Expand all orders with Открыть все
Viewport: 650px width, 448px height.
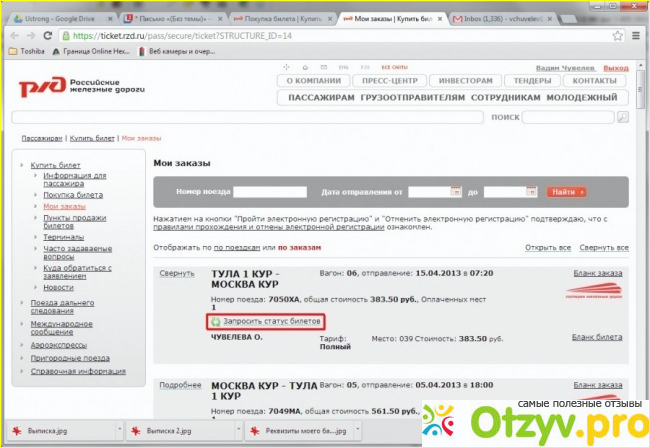tap(548, 247)
